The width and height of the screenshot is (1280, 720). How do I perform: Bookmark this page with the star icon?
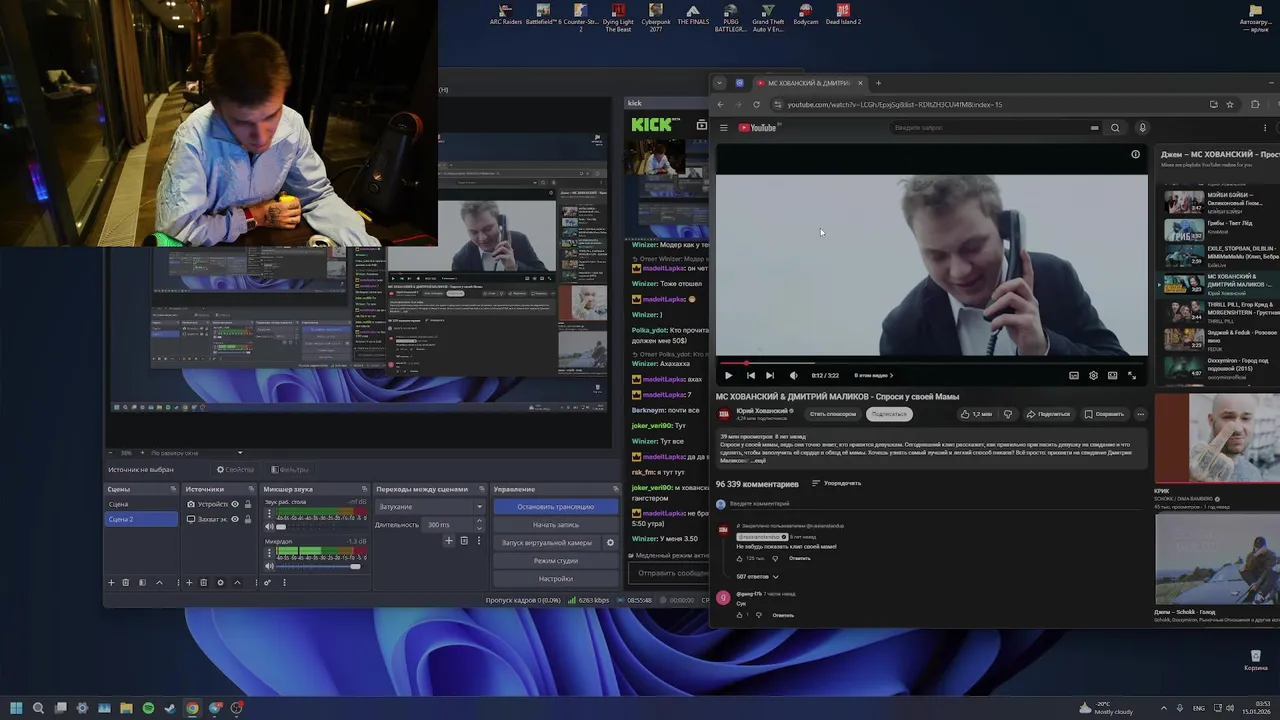pos(1230,104)
